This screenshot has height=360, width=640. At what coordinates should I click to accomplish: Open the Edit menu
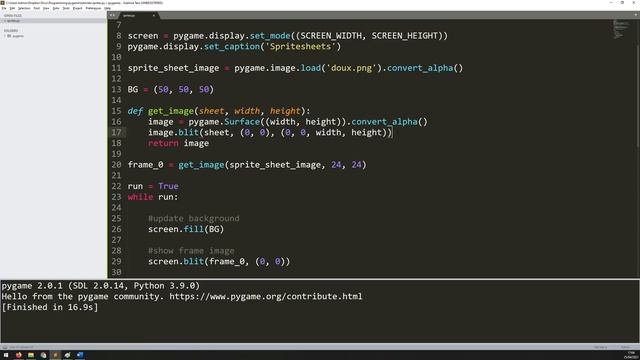(12, 8)
